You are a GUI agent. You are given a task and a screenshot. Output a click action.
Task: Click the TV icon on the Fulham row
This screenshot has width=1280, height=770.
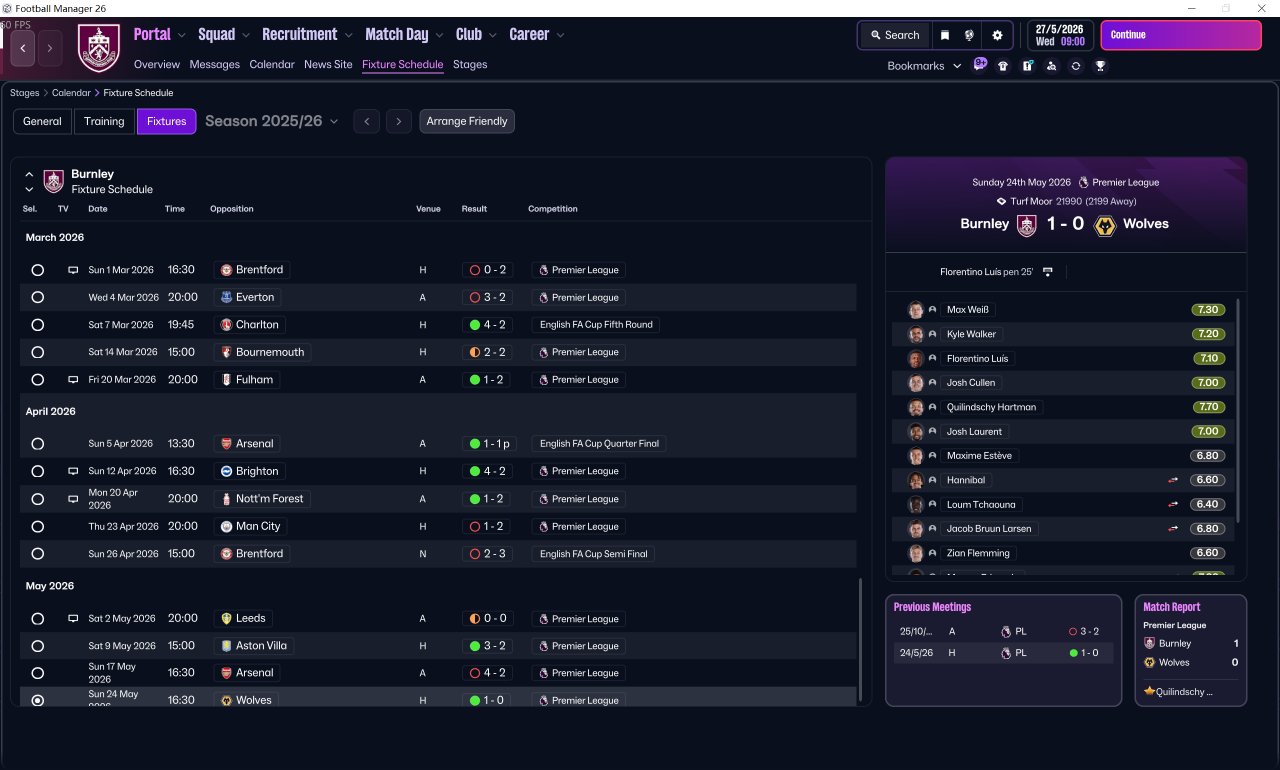(73, 380)
